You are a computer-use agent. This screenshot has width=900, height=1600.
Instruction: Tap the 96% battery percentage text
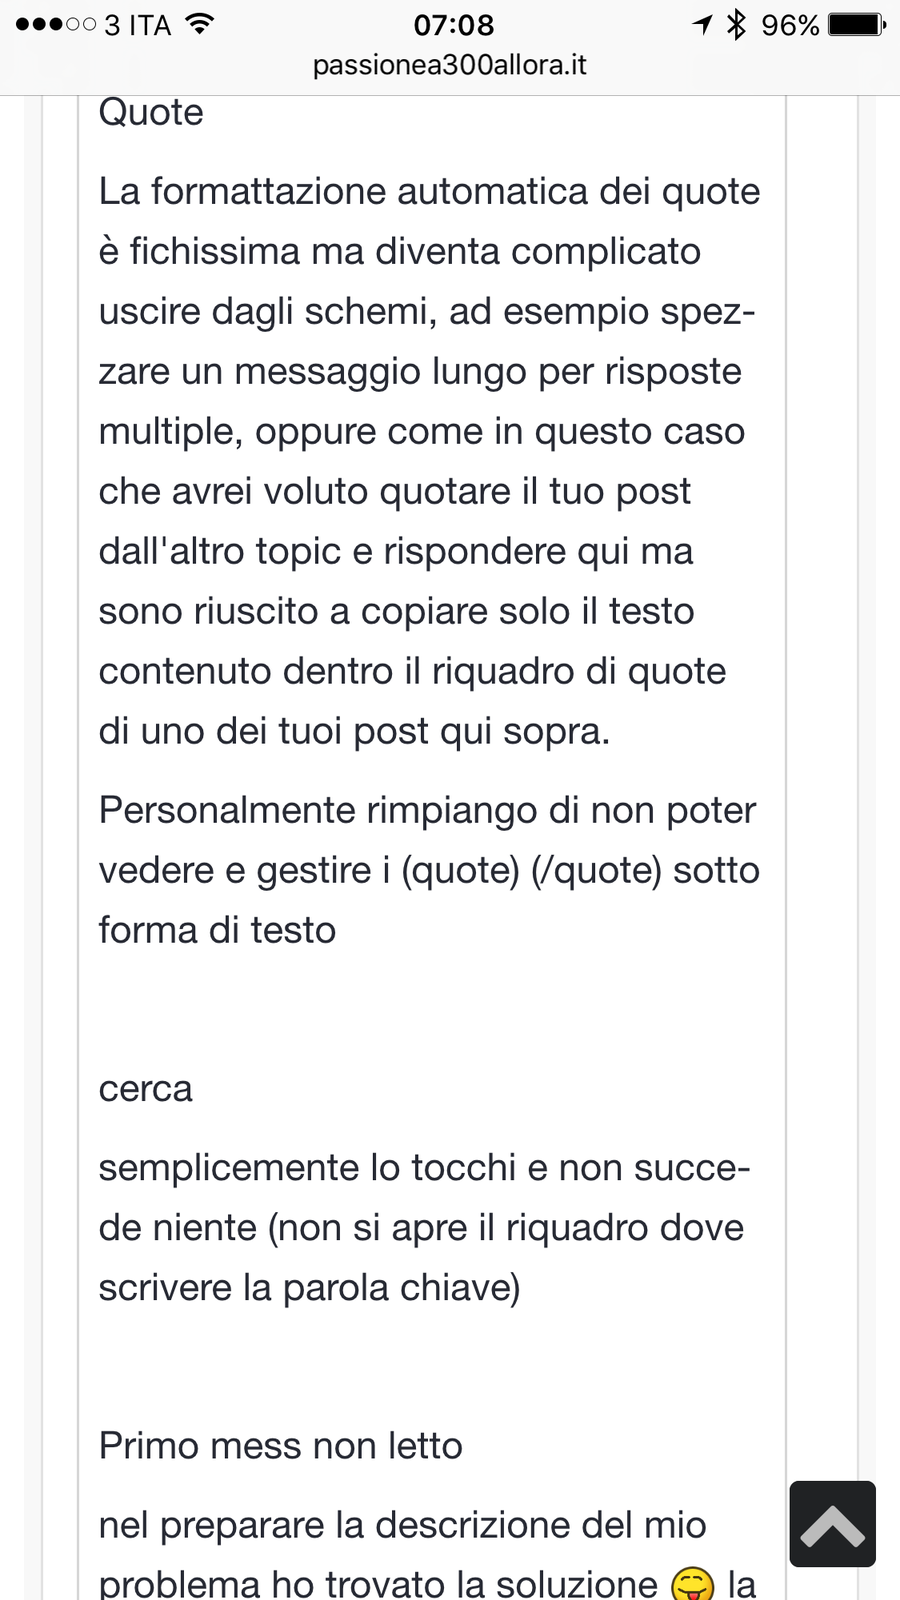[790, 24]
